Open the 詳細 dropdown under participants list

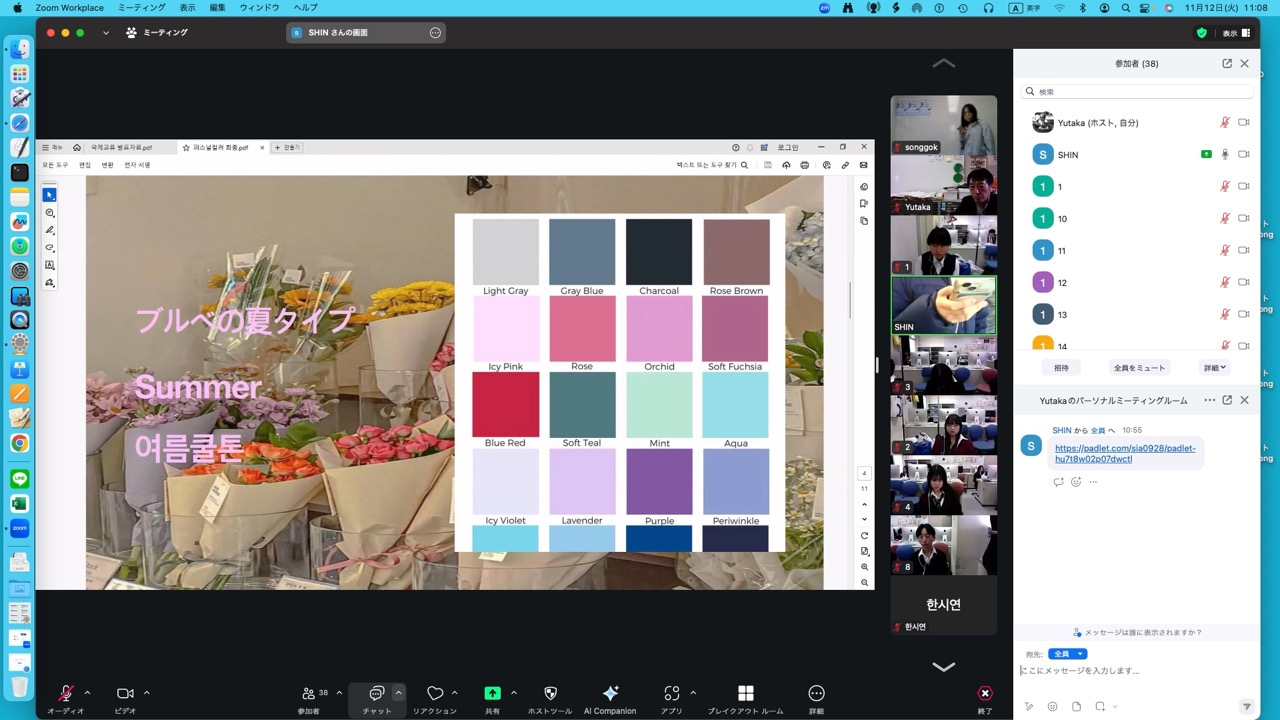click(x=1214, y=367)
